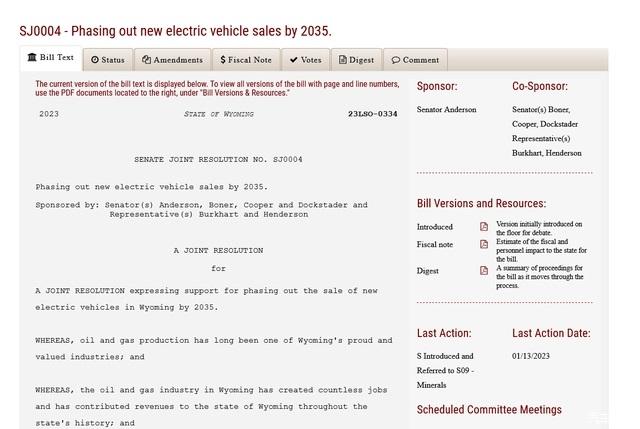Click the red current version notice text
The width and height of the screenshot is (640, 429).
pos(217,89)
